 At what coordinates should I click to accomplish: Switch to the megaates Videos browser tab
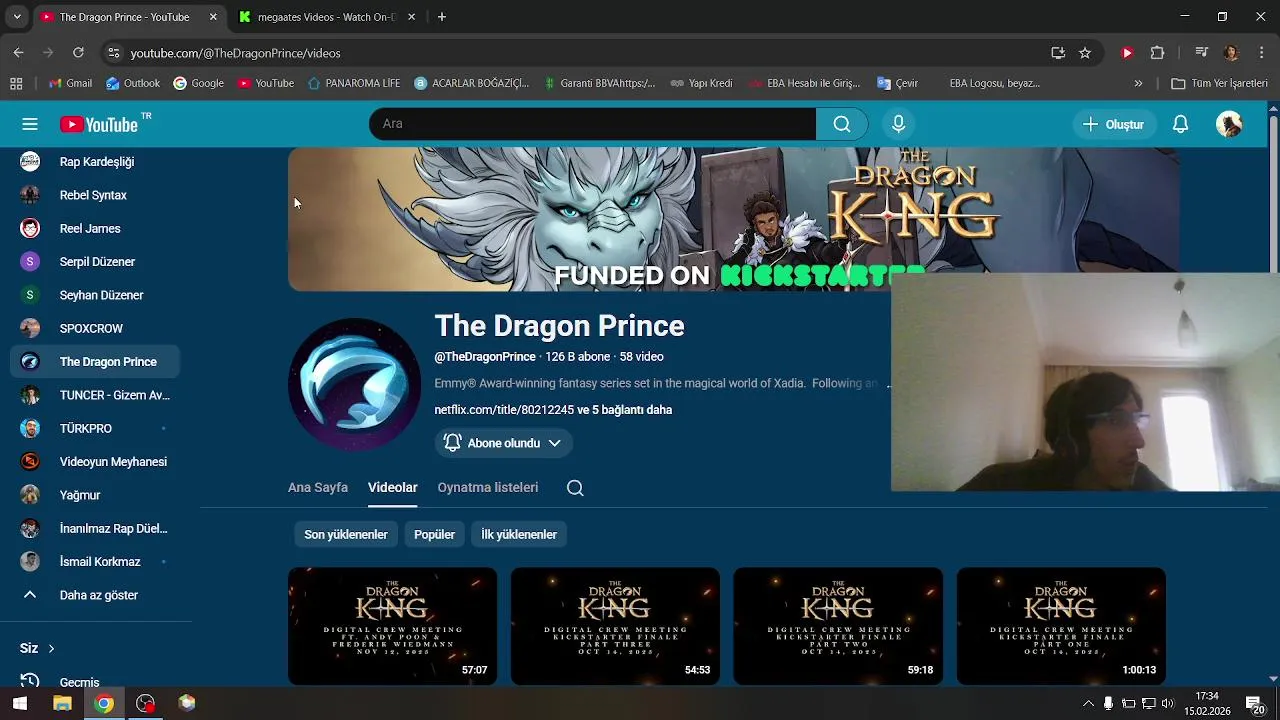[x=326, y=17]
